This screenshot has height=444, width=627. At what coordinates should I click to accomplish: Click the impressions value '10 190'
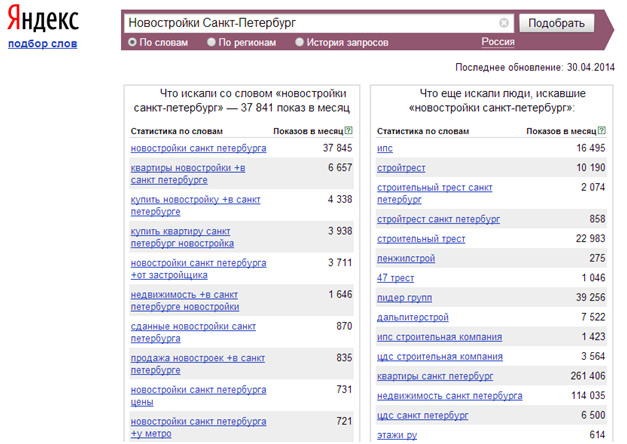pyautogui.click(x=591, y=168)
